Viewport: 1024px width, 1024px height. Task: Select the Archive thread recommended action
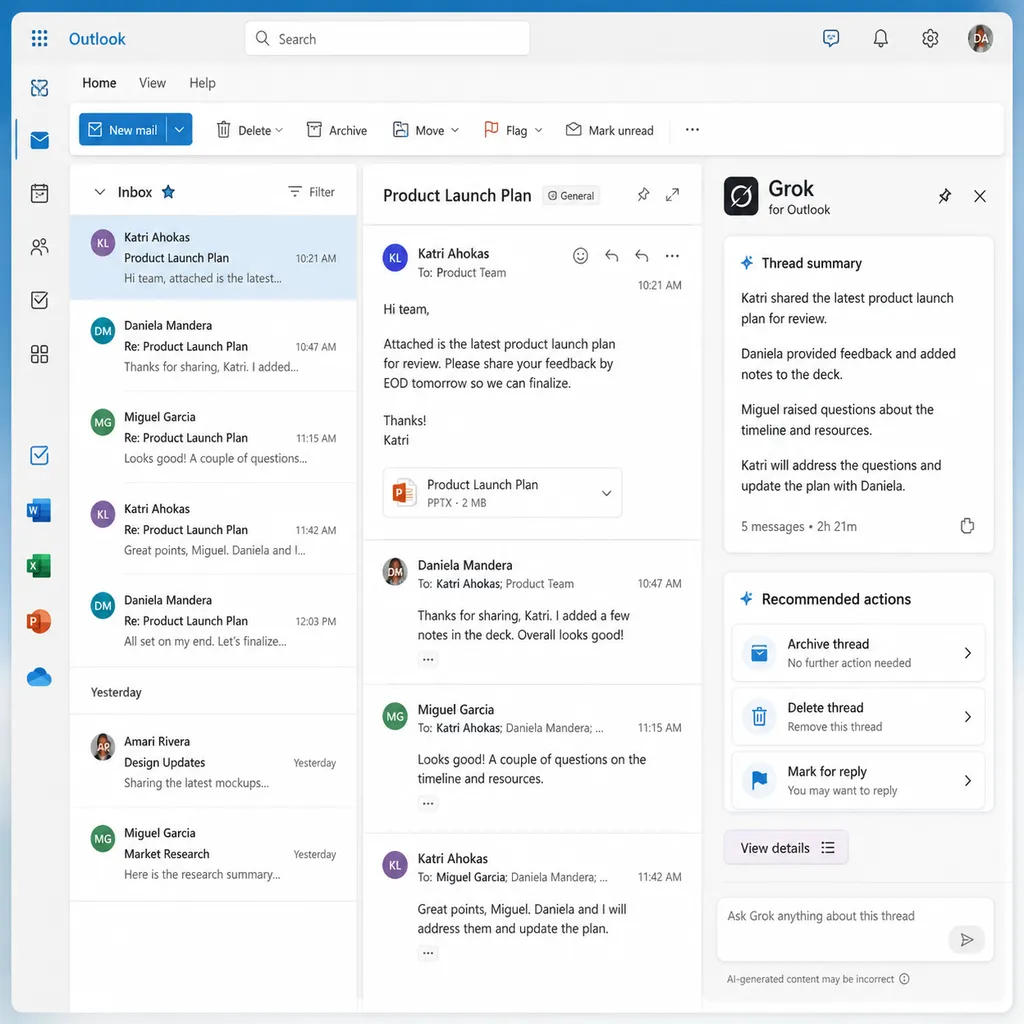[858, 653]
